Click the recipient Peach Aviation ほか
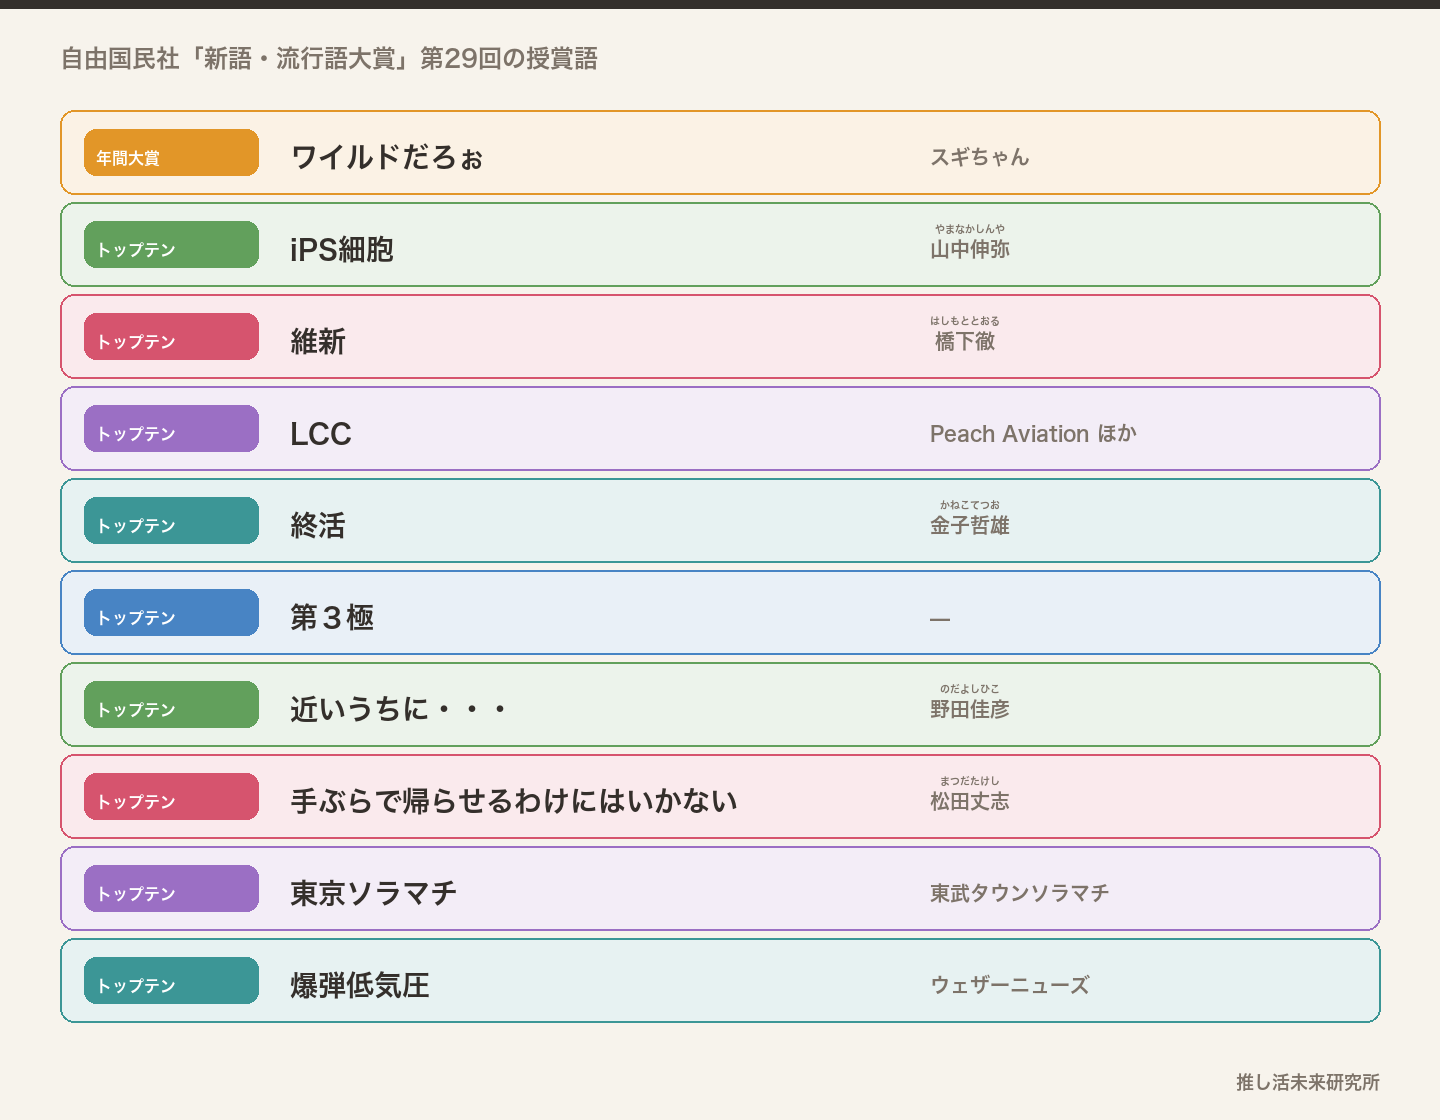Screen dimensions: 1440x1120 point(1034,433)
